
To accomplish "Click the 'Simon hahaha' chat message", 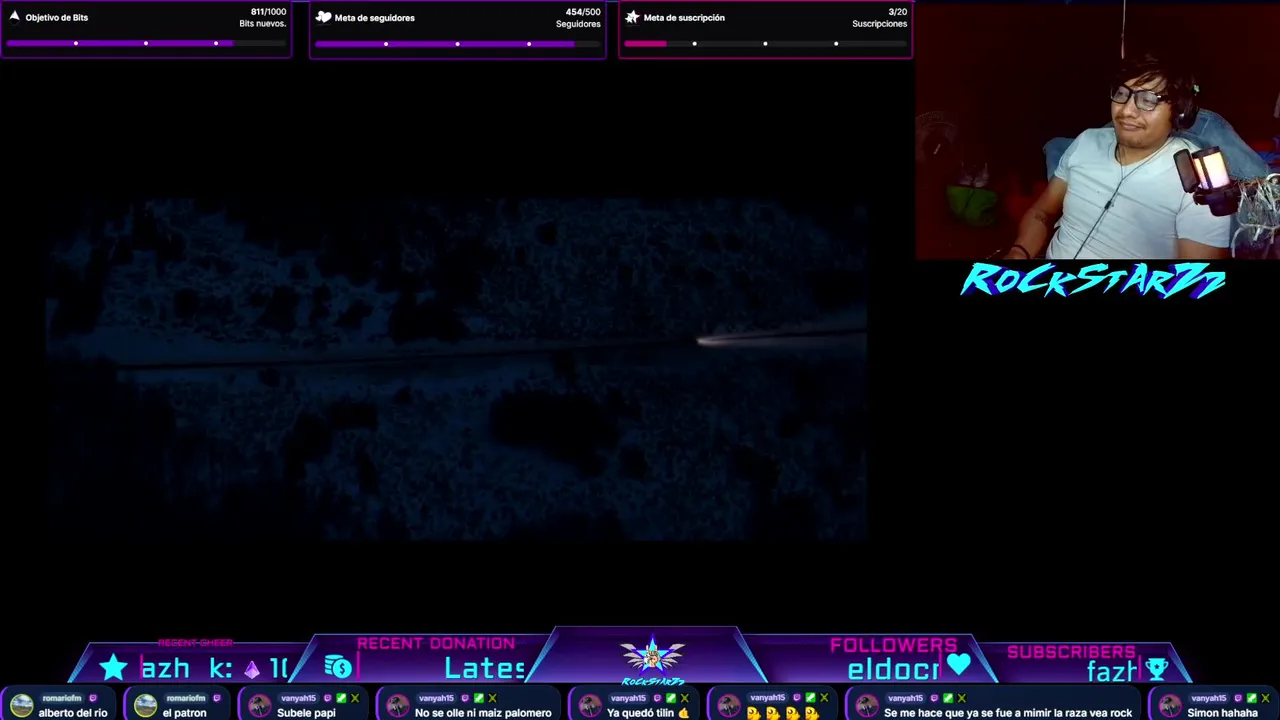I will tap(1222, 713).
